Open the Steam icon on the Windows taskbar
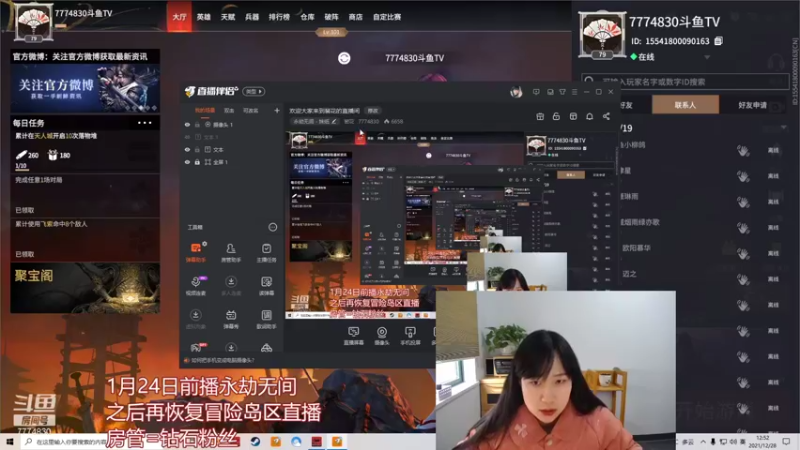This screenshot has height=450, width=800. (255, 441)
